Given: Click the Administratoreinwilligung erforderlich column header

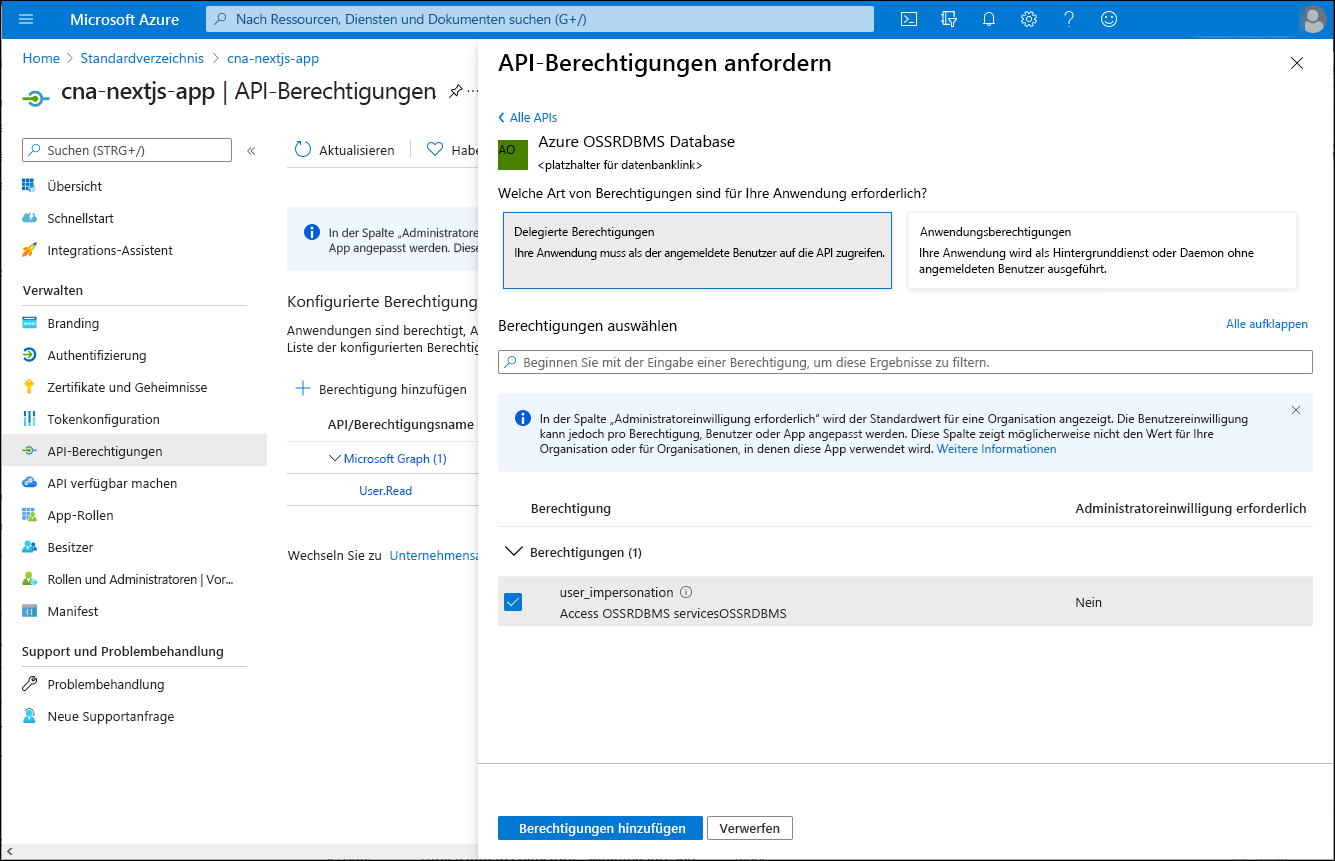Looking at the screenshot, I should pos(1190,508).
